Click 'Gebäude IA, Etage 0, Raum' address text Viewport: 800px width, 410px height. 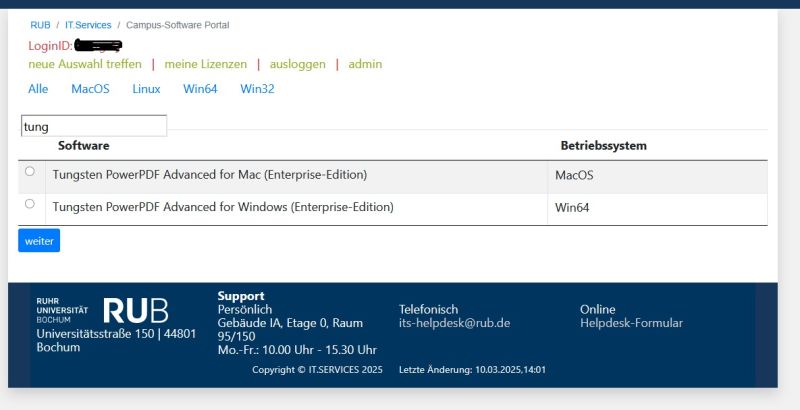290,323
